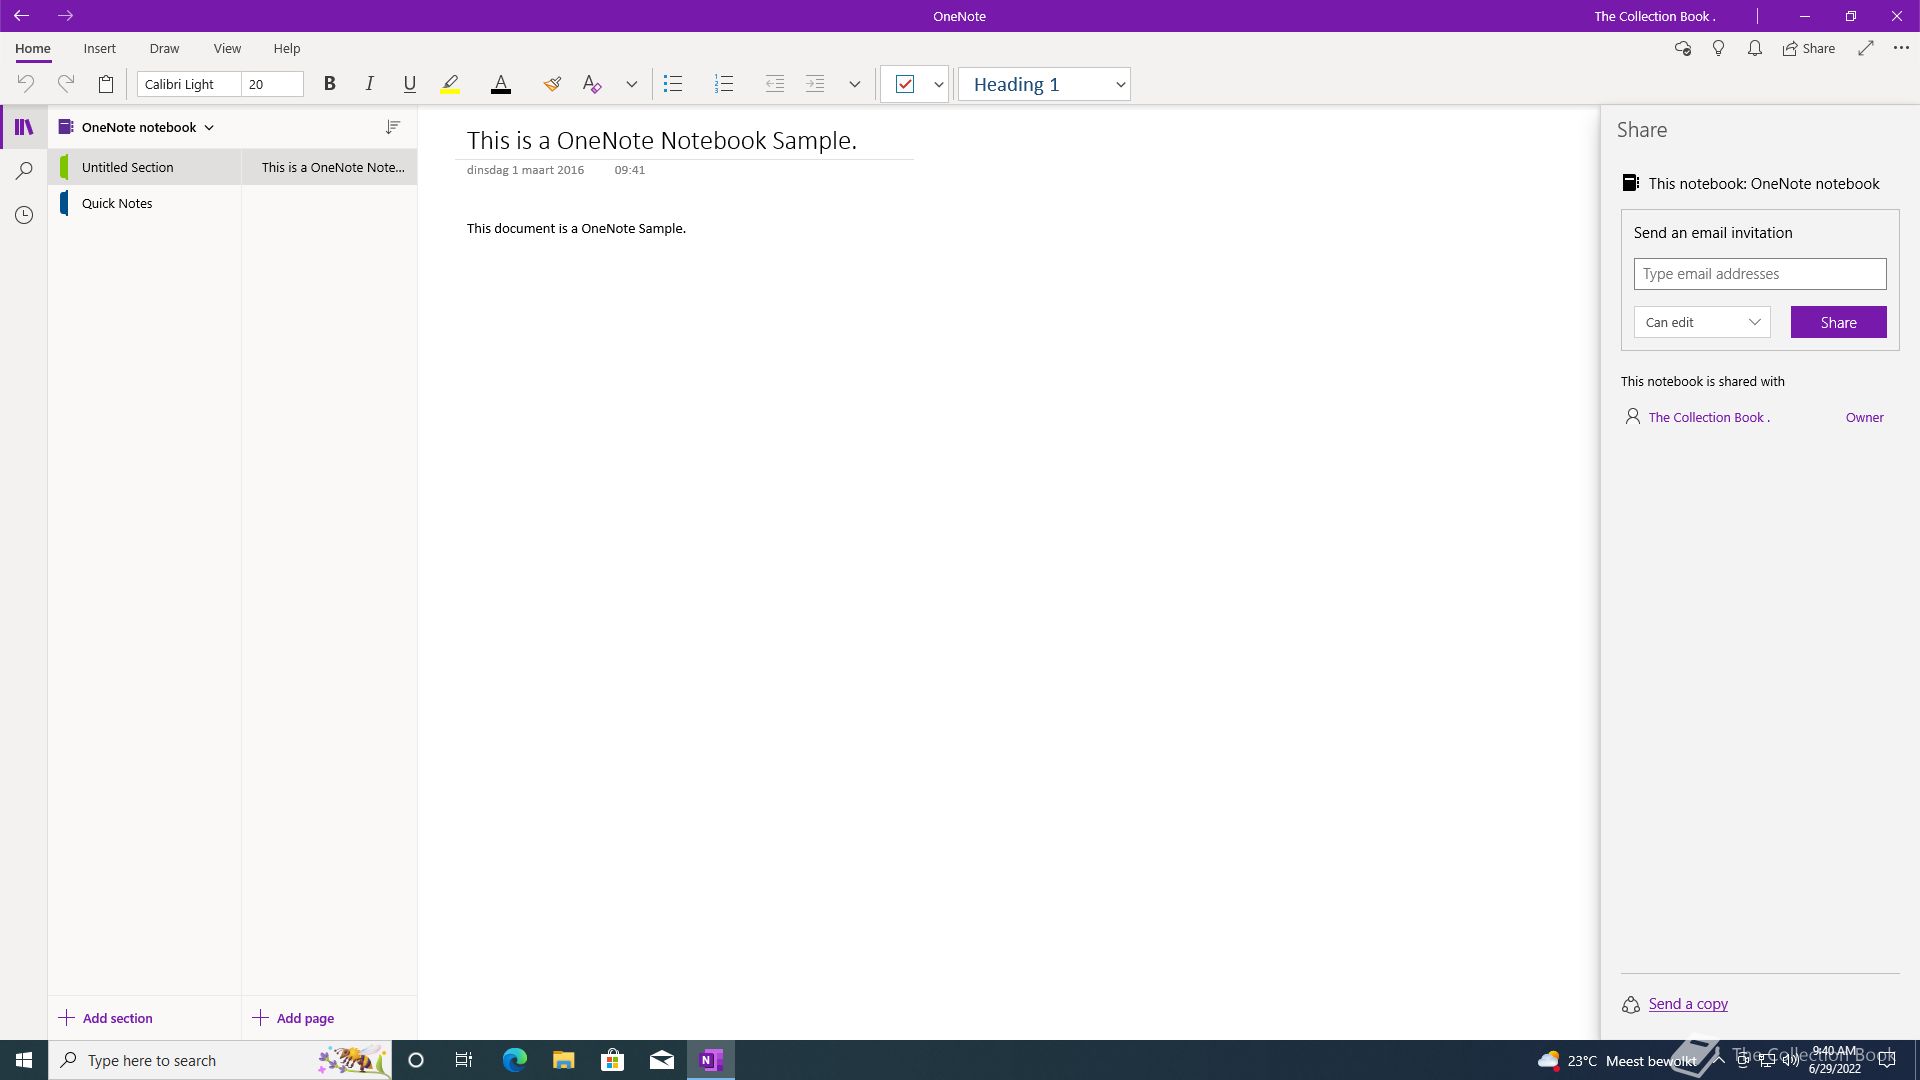Click the back navigation arrow

21,16
